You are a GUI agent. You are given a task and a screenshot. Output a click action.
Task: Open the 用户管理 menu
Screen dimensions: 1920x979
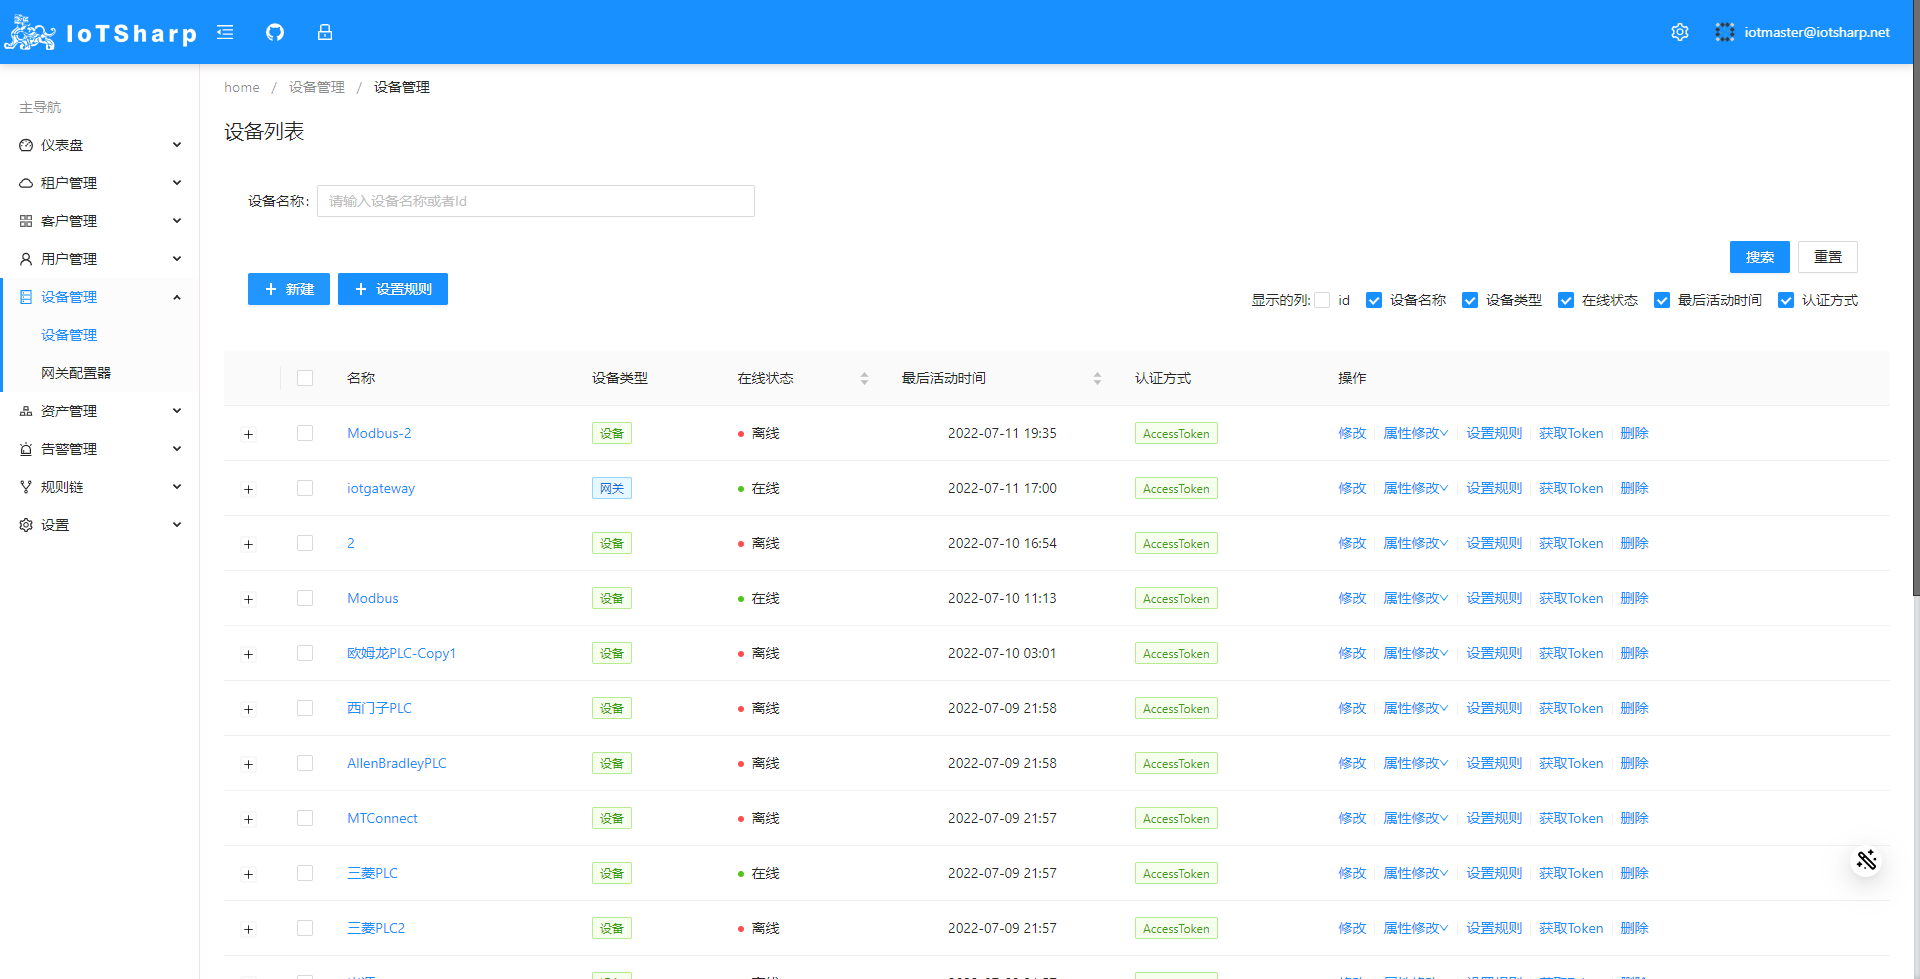tap(99, 259)
